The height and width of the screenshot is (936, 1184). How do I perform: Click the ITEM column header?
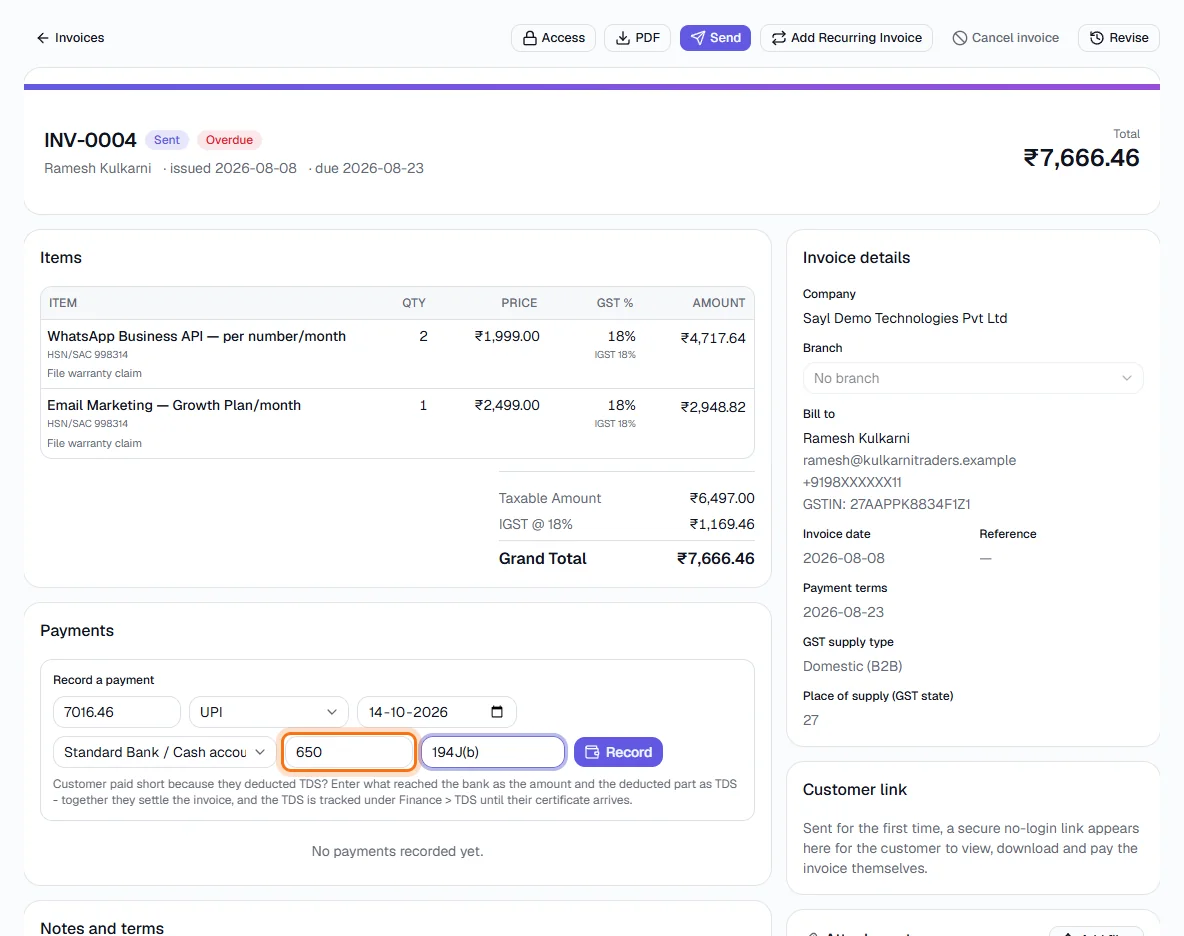pyautogui.click(x=63, y=303)
